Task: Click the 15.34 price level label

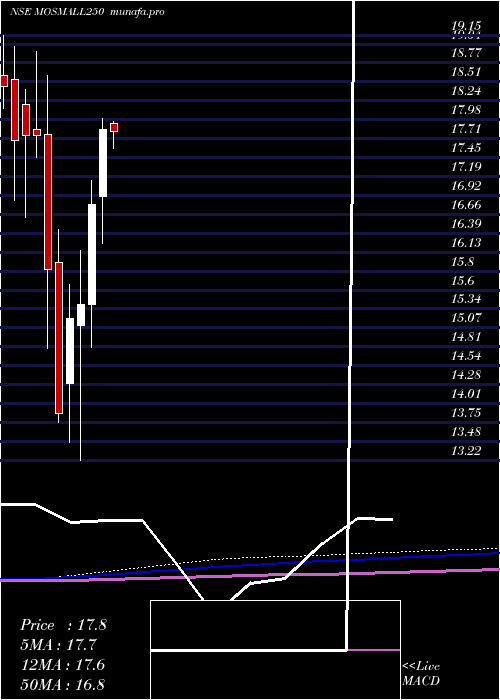Action: point(466,300)
